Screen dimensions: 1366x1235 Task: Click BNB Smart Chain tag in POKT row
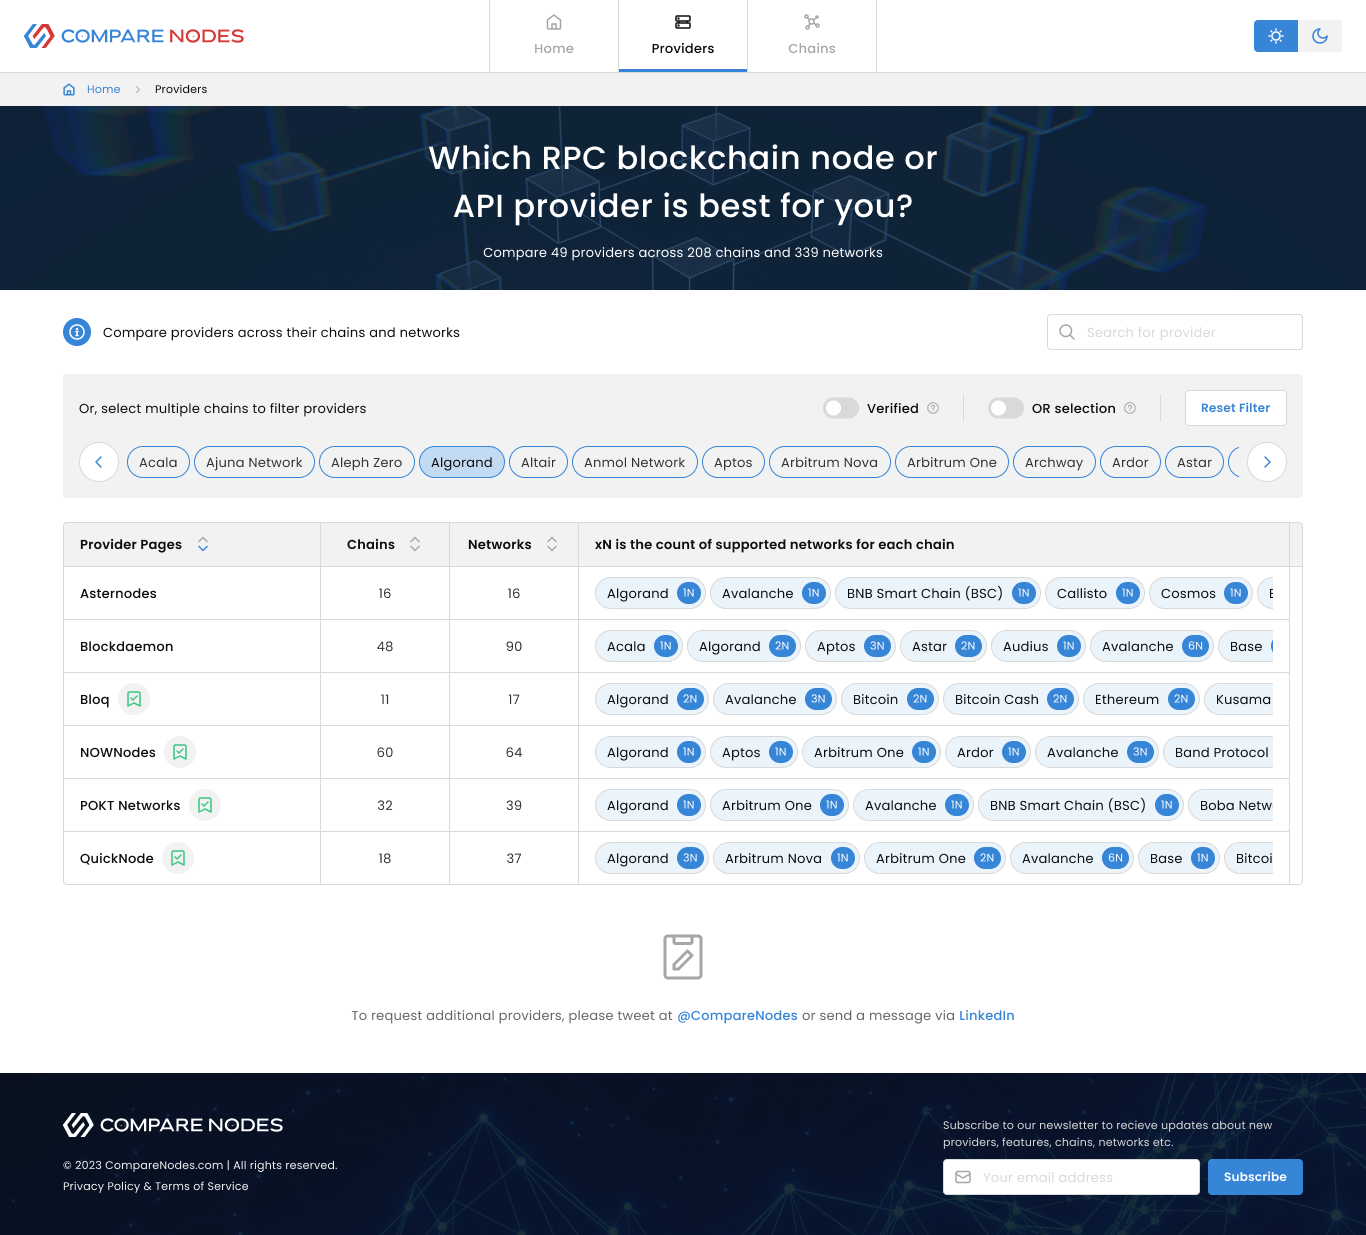point(1081,805)
